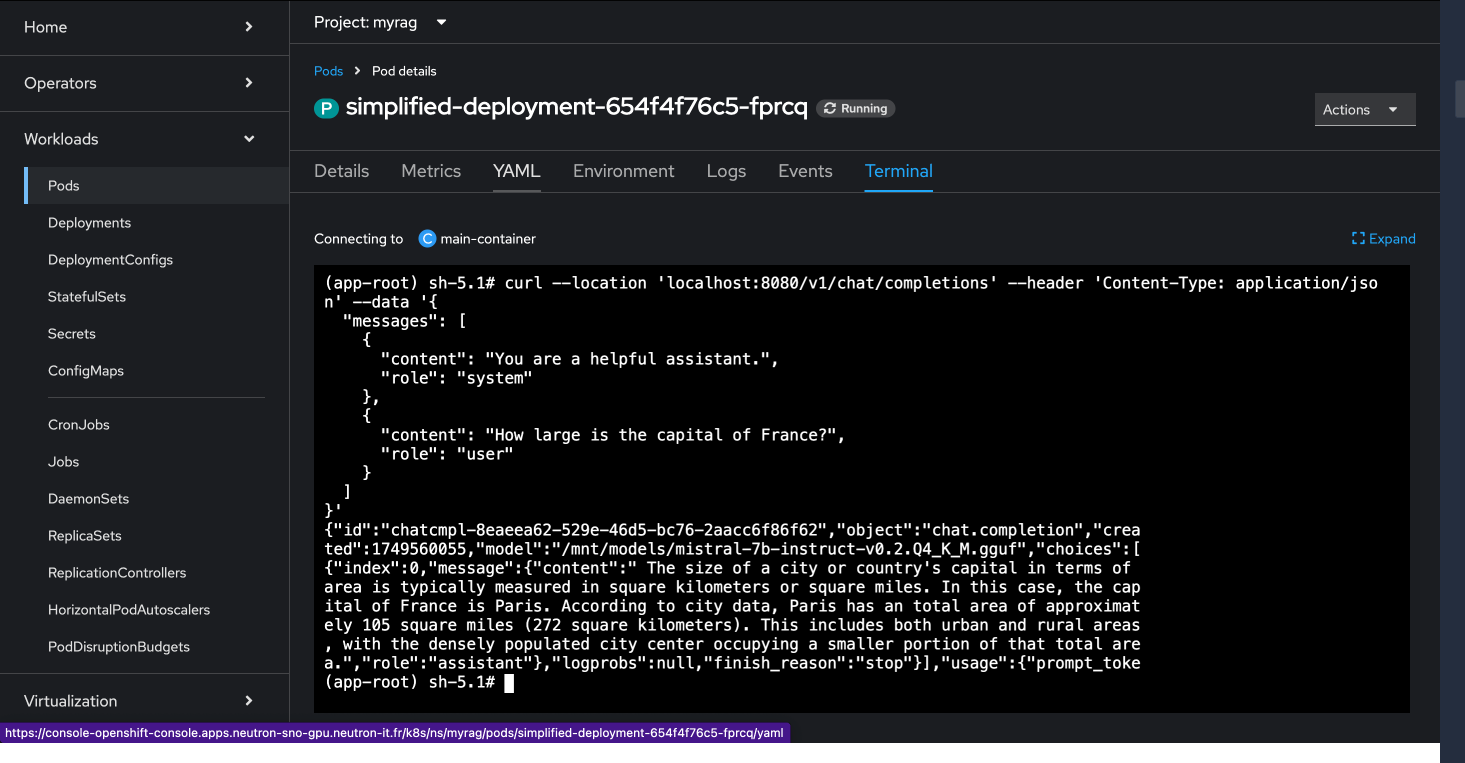Click the 'Pod details' breadcrumb text
1465x763 pixels.
pos(404,71)
